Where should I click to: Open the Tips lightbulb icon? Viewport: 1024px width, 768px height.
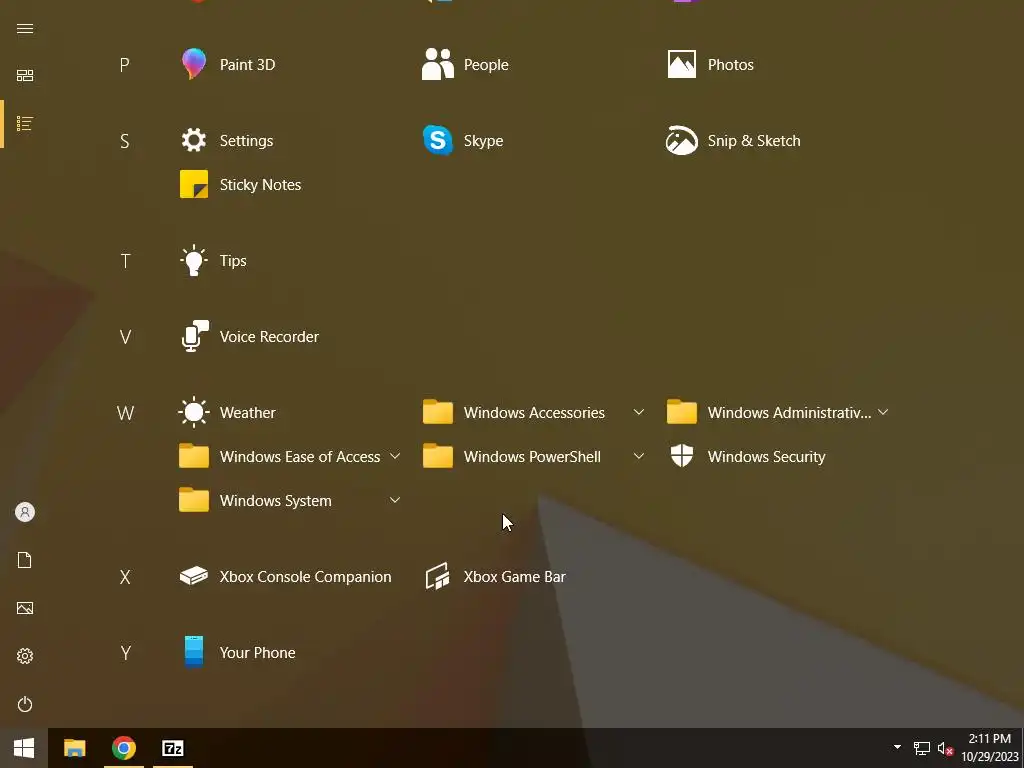[194, 261]
